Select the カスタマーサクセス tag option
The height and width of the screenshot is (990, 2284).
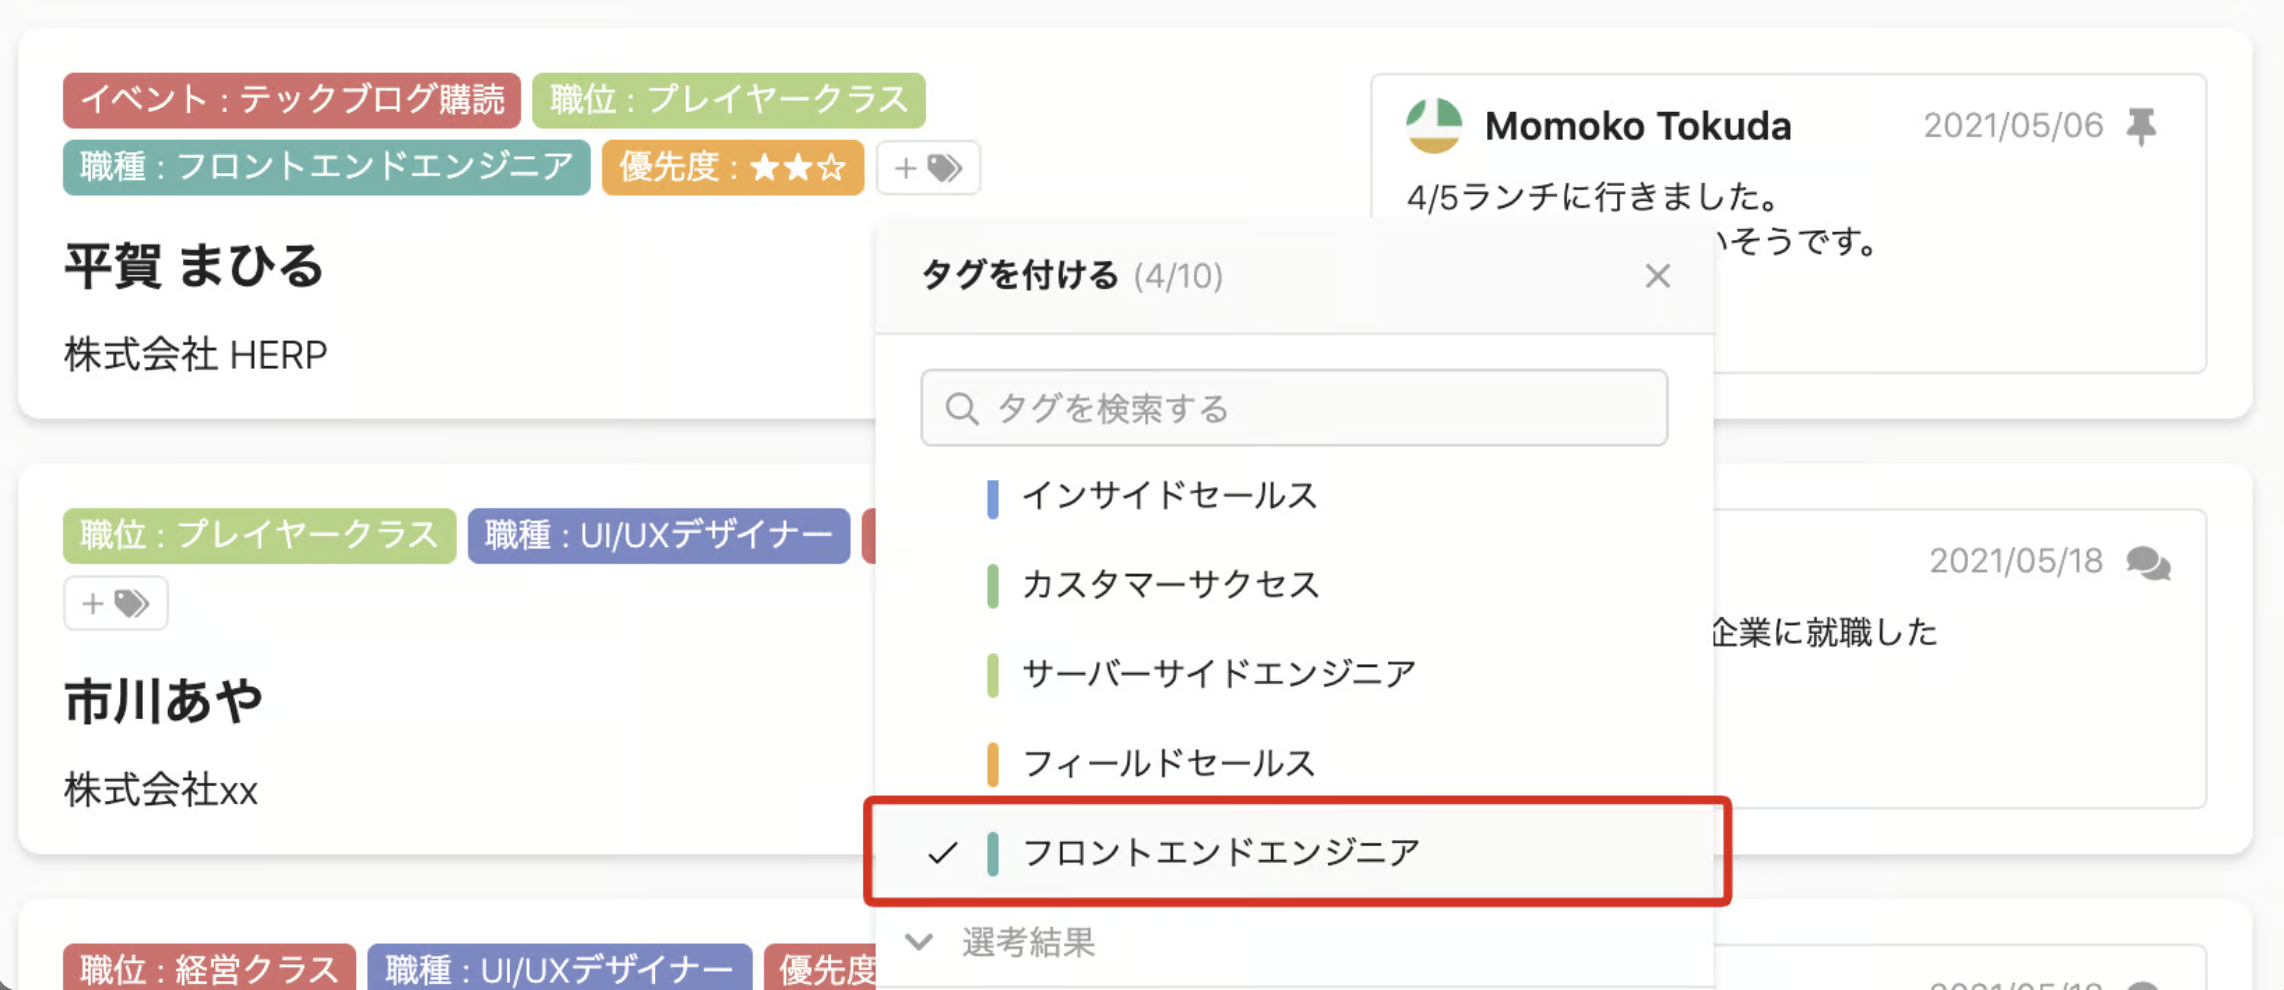(x=1170, y=585)
